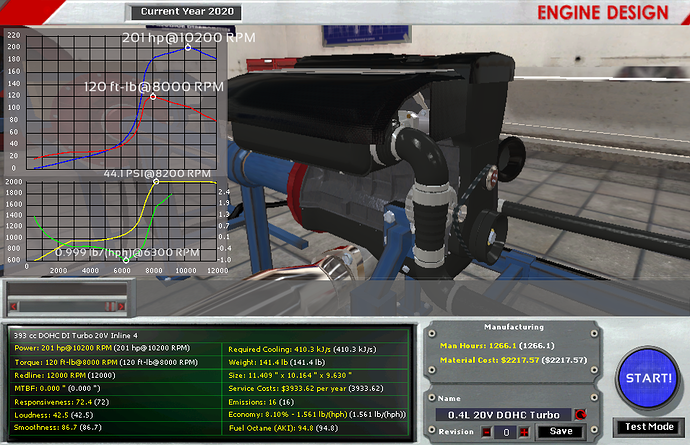Image resolution: width=690 pixels, height=445 pixels.
Task: Click the left red arrow on the scrollbar
Action: pos(14,306)
